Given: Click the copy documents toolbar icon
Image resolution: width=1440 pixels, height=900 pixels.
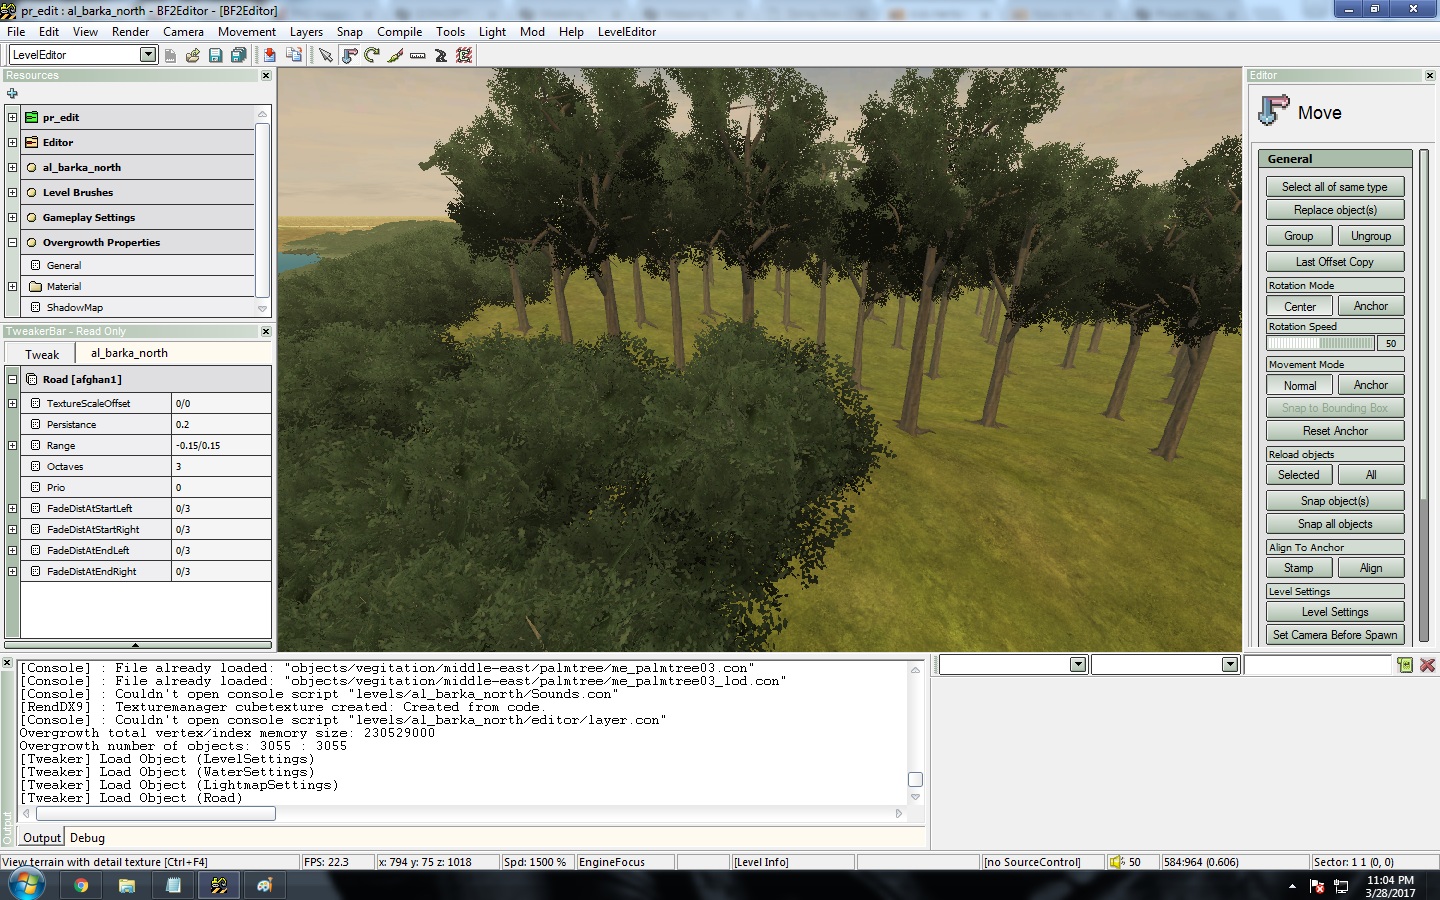Looking at the screenshot, I should click(294, 55).
